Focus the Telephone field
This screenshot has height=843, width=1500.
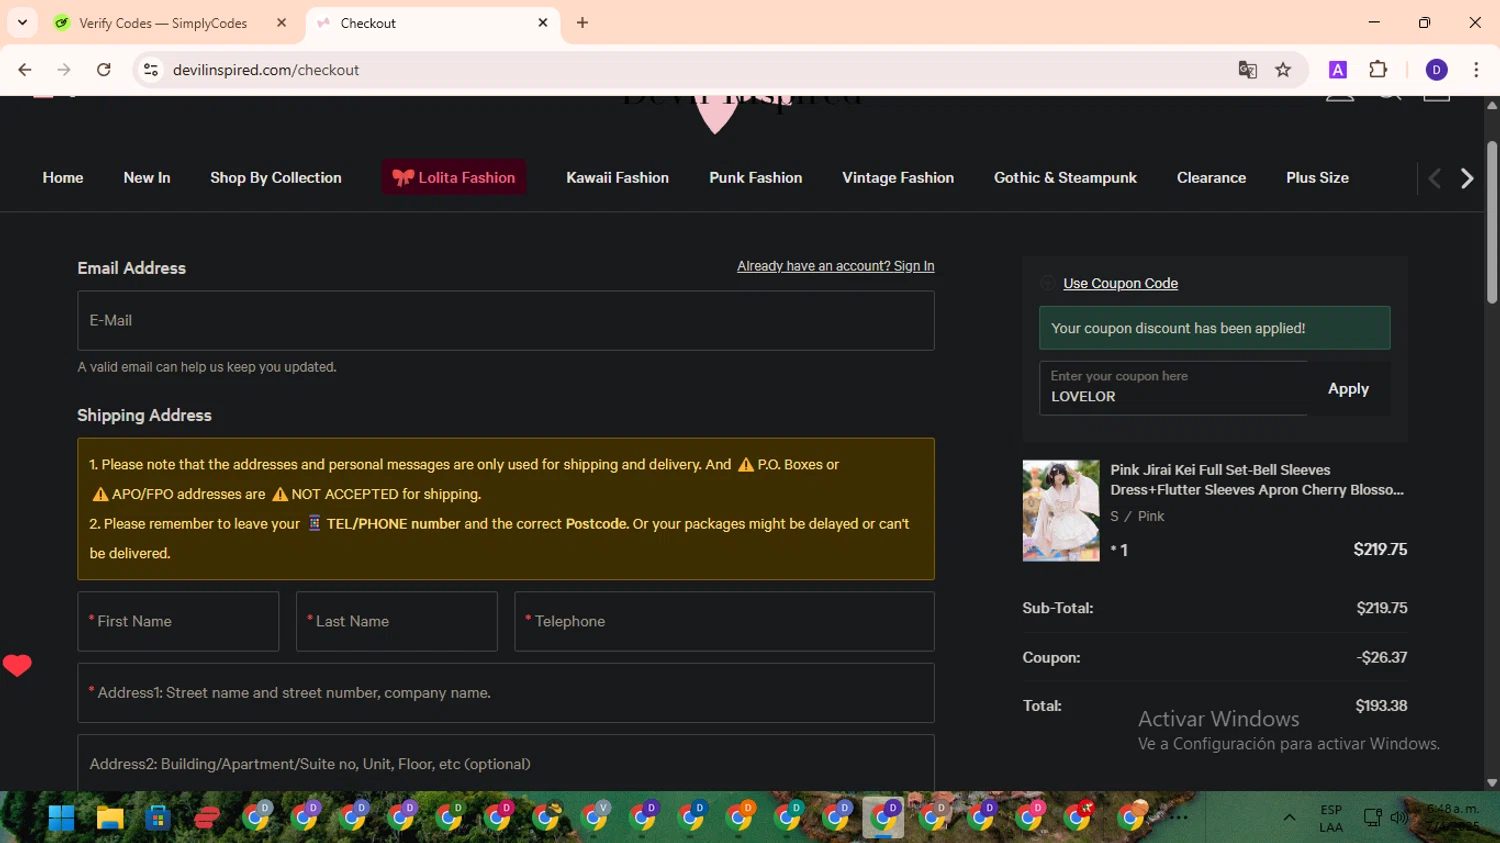coord(724,621)
